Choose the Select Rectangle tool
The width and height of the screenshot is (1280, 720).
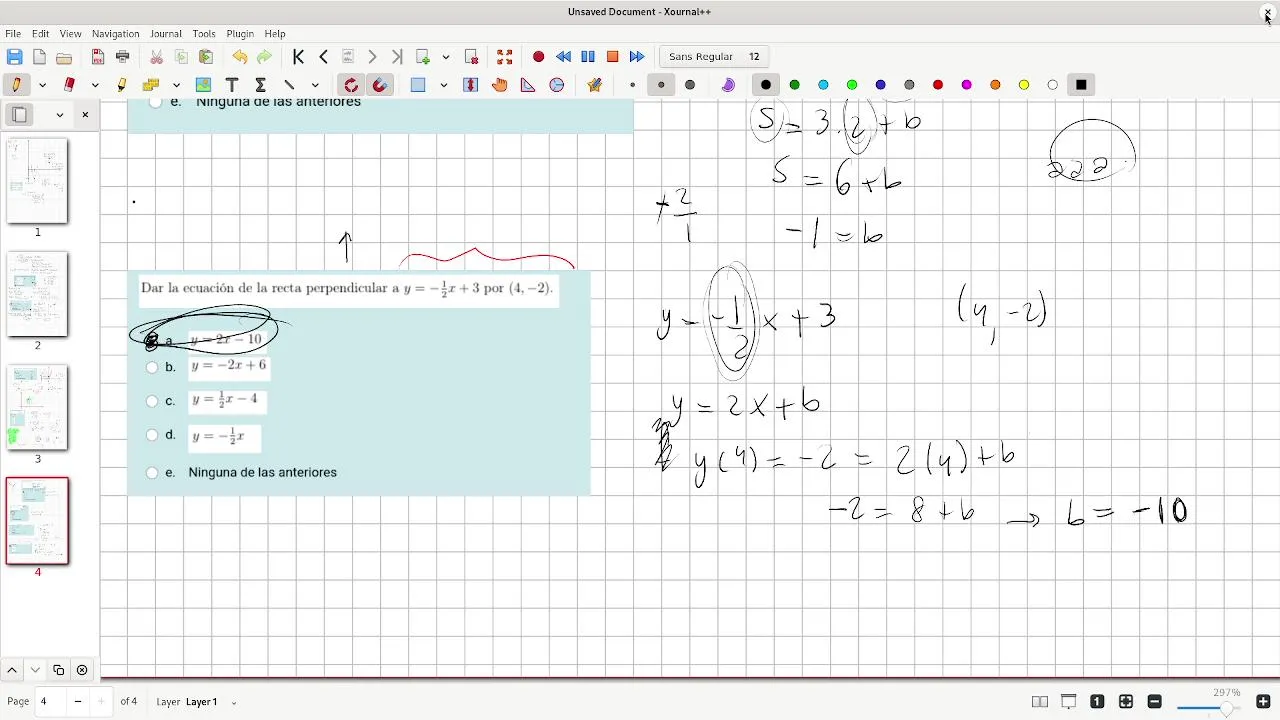click(418, 85)
